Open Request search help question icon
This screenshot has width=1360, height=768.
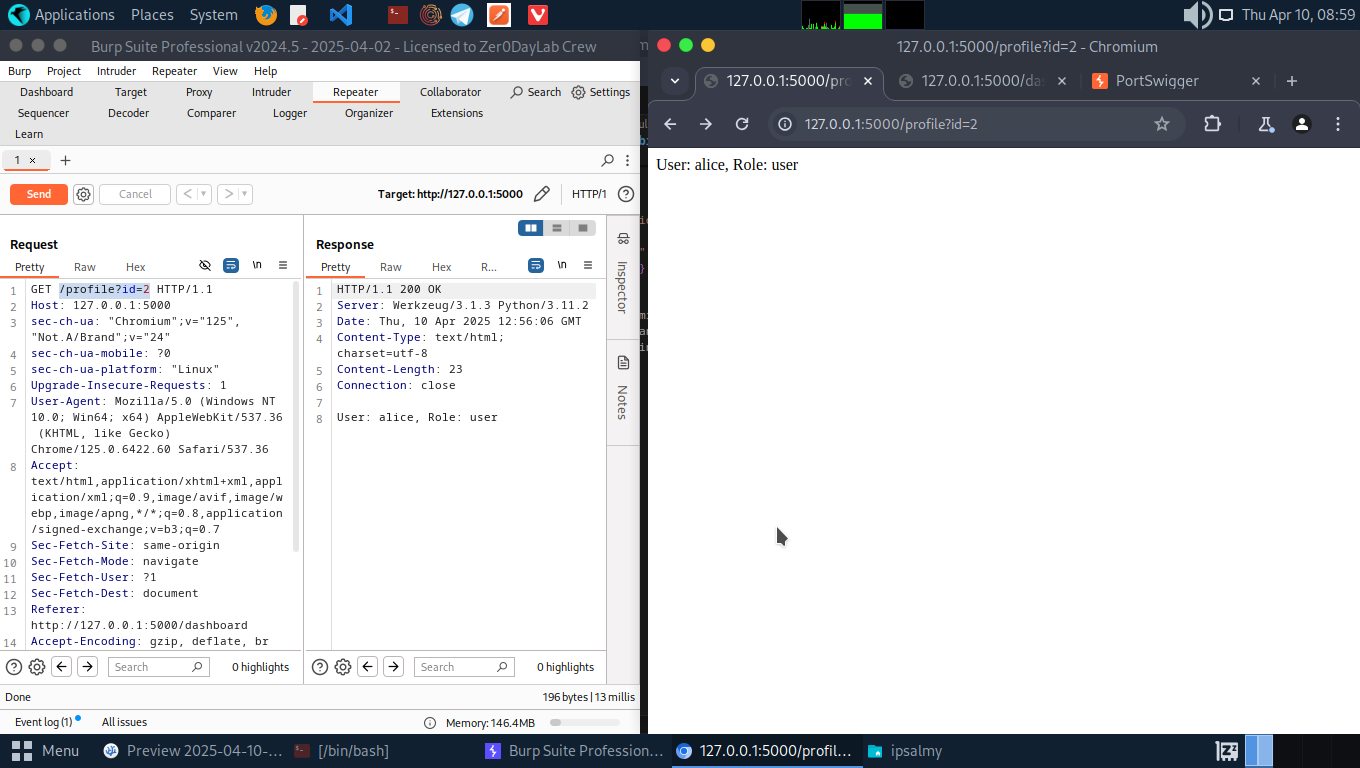pos(14,667)
